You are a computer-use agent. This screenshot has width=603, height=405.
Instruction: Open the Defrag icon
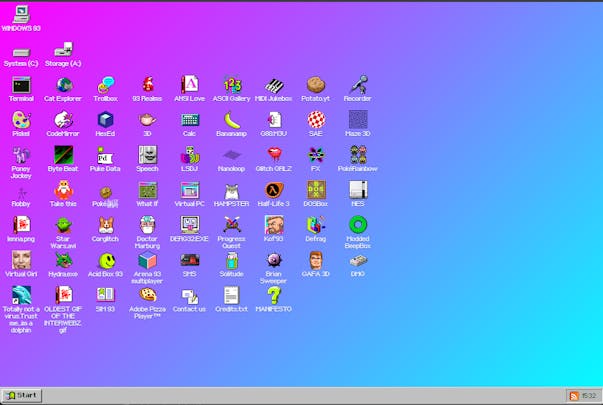(x=315, y=225)
